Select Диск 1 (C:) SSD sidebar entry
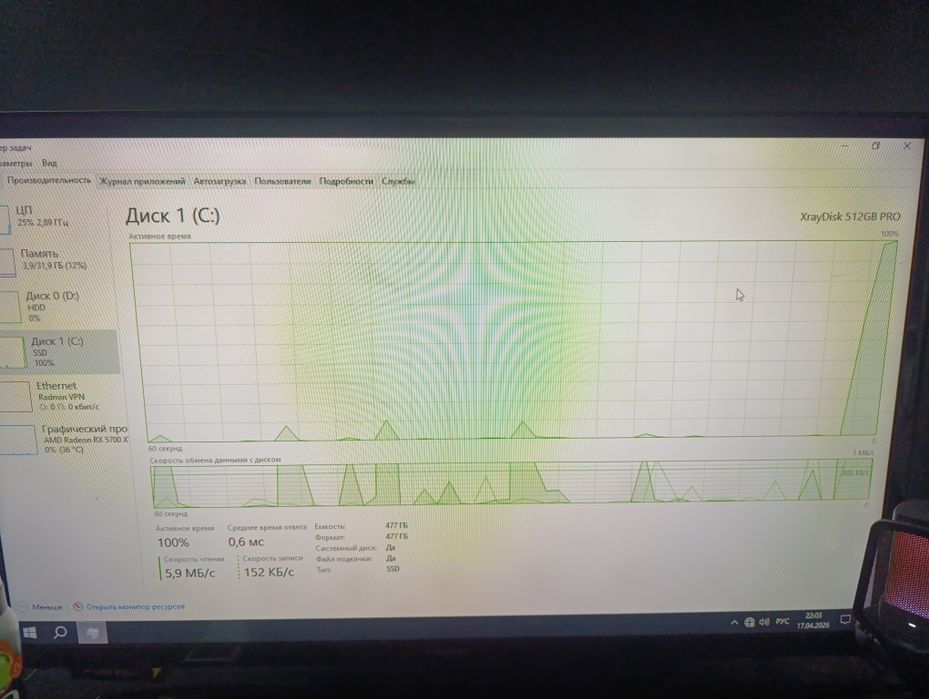Screen dimensions: 929x699 (58, 351)
